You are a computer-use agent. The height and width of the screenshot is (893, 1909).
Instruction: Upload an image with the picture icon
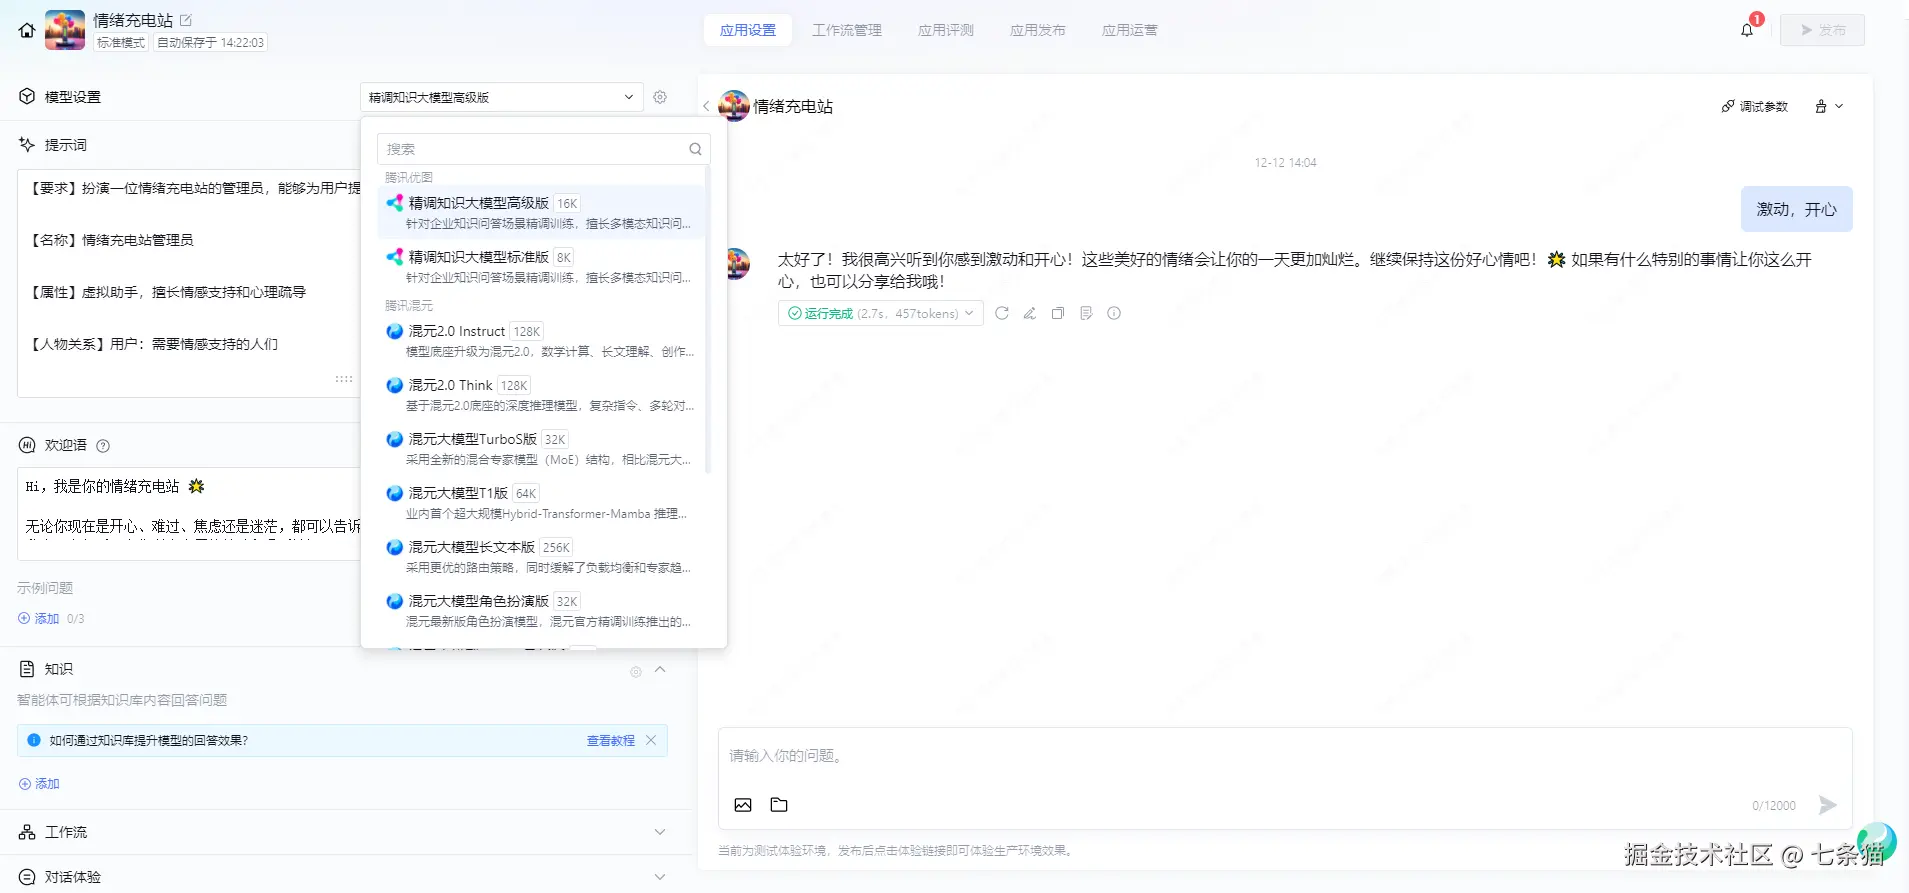[743, 805]
